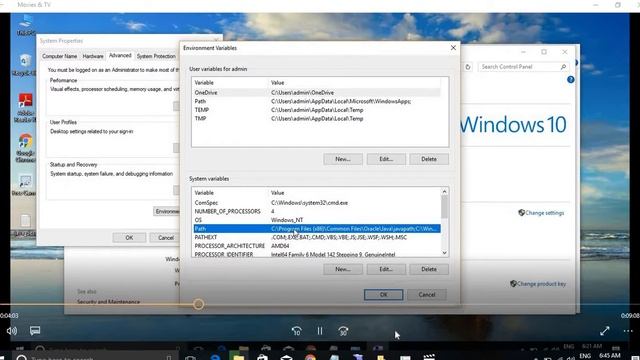
Task: Click Edit under User variables for admin
Action: coord(386,159)
